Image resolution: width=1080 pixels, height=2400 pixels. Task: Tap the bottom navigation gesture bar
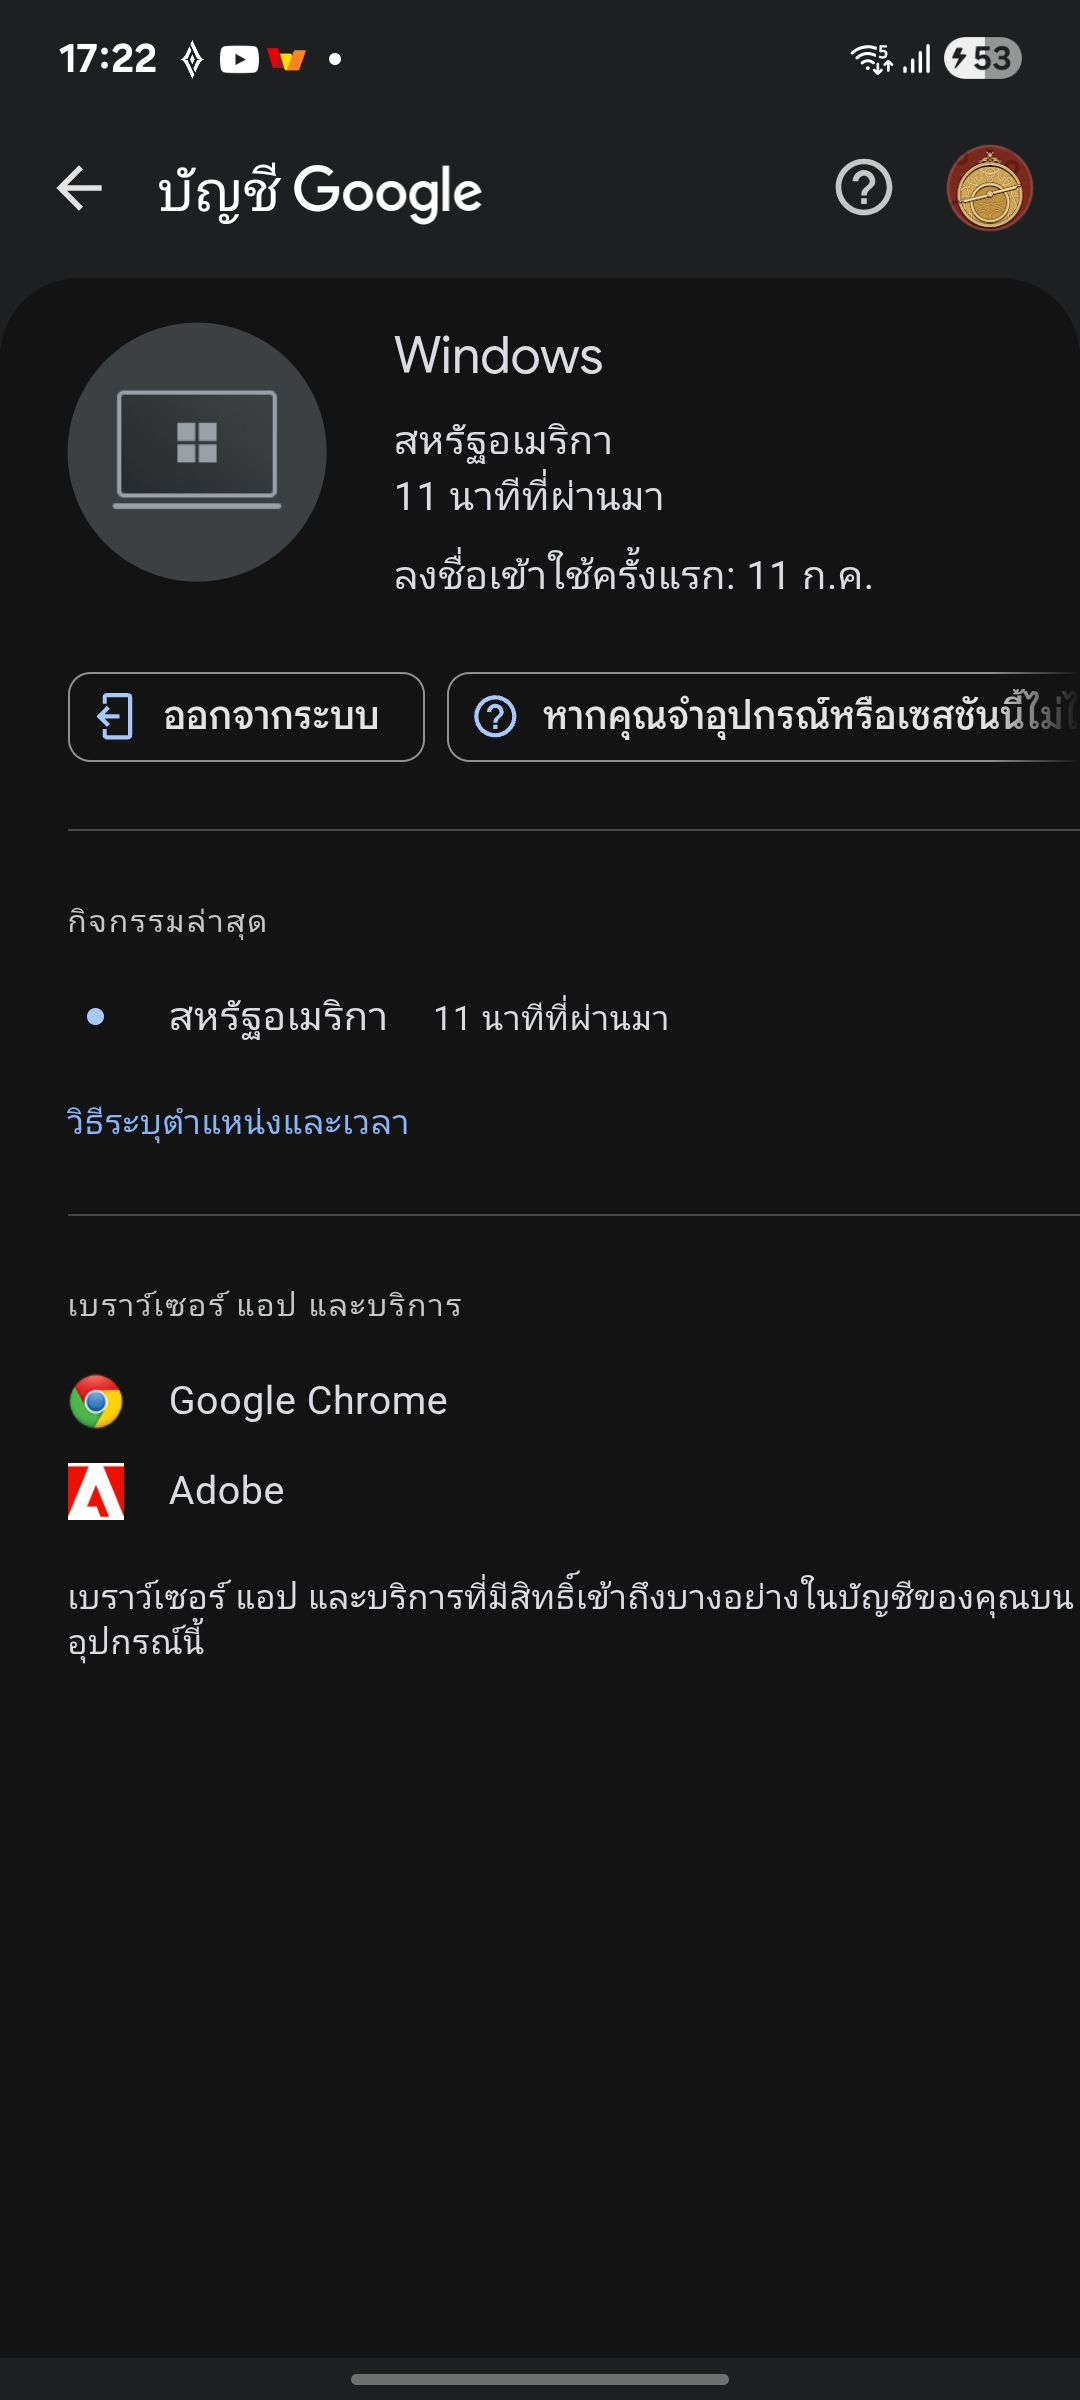click(540, 2379)
